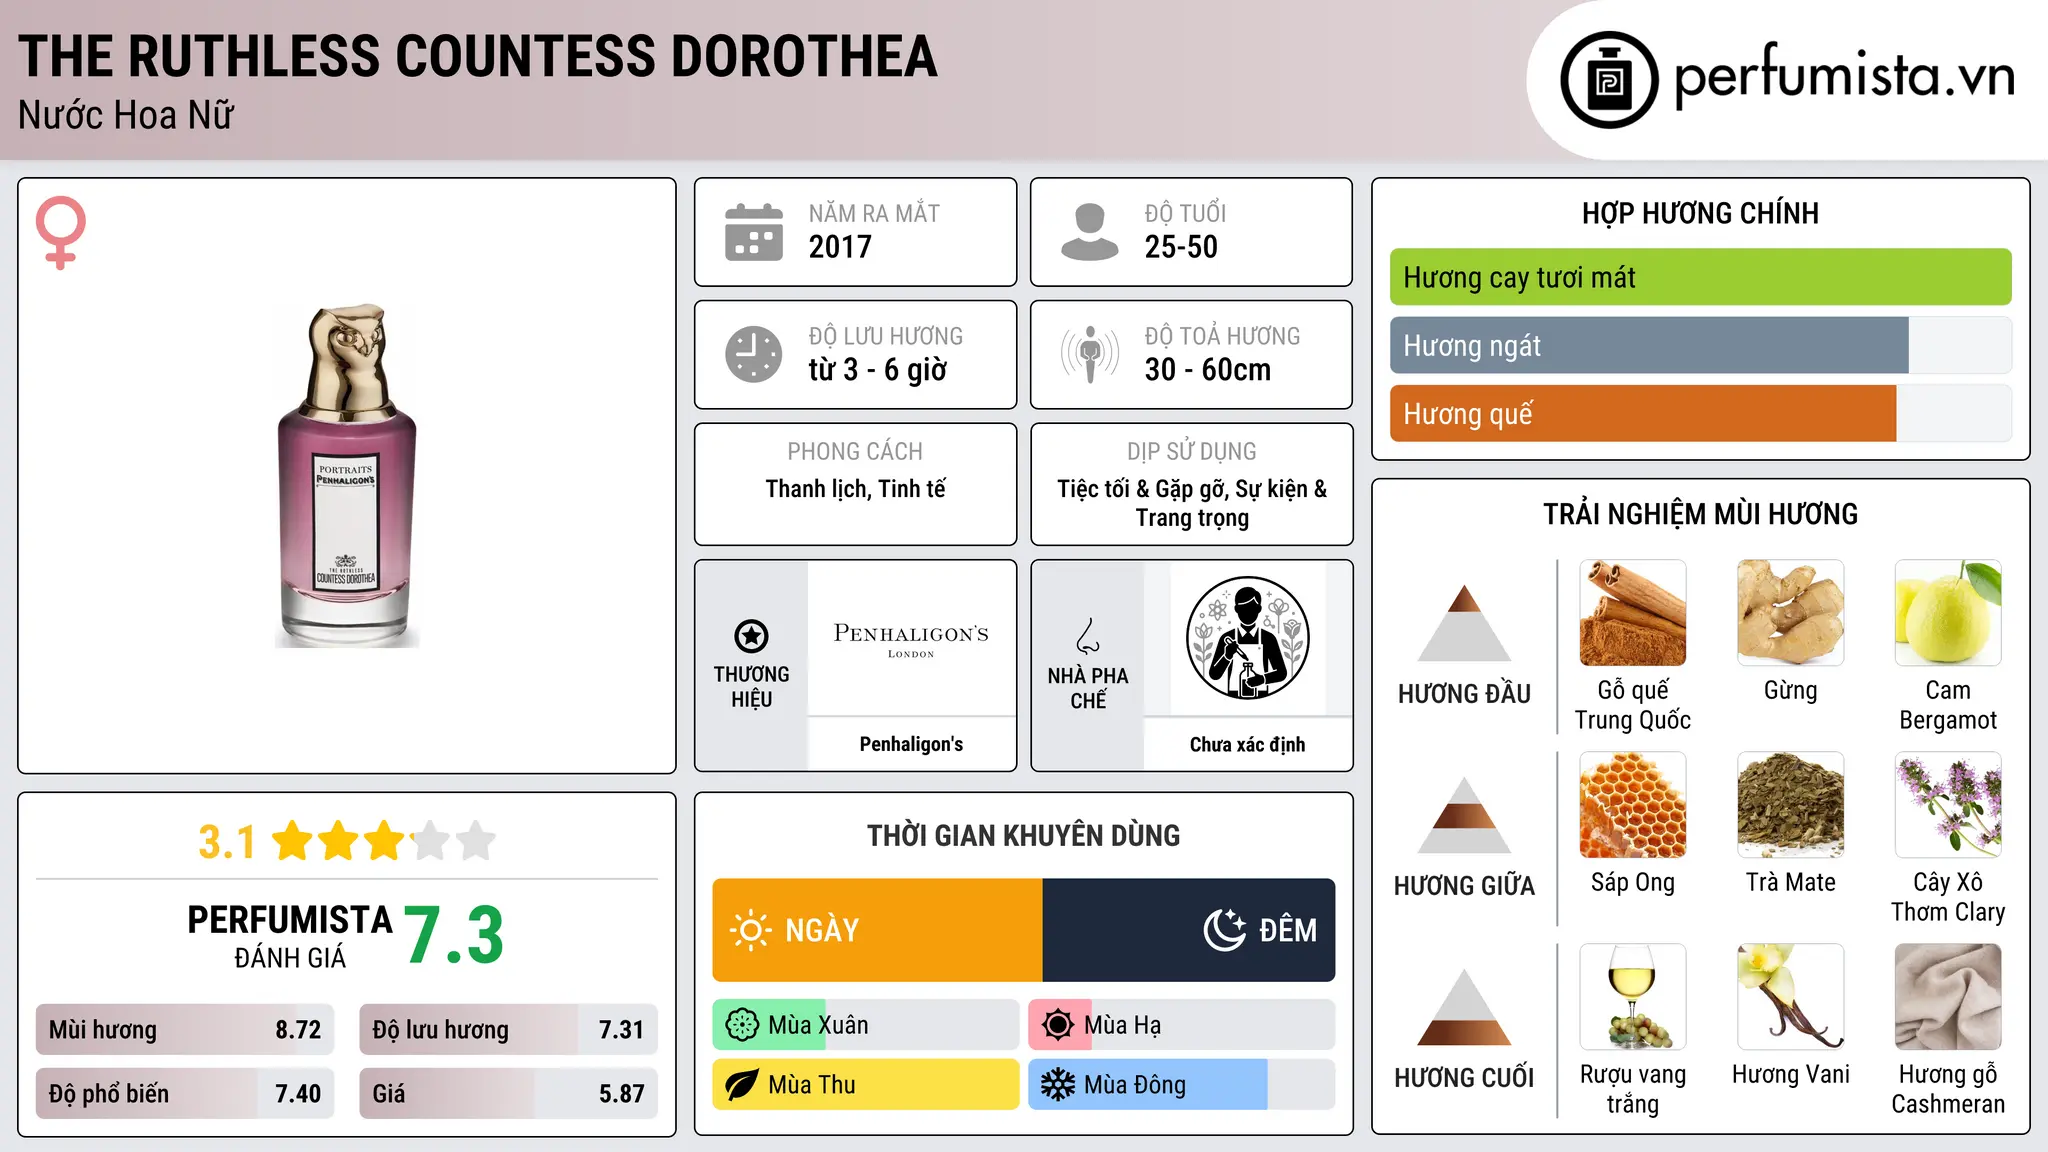
Task: Select the Rượu vang trắng wine image
Action: tap(1633, 997)
